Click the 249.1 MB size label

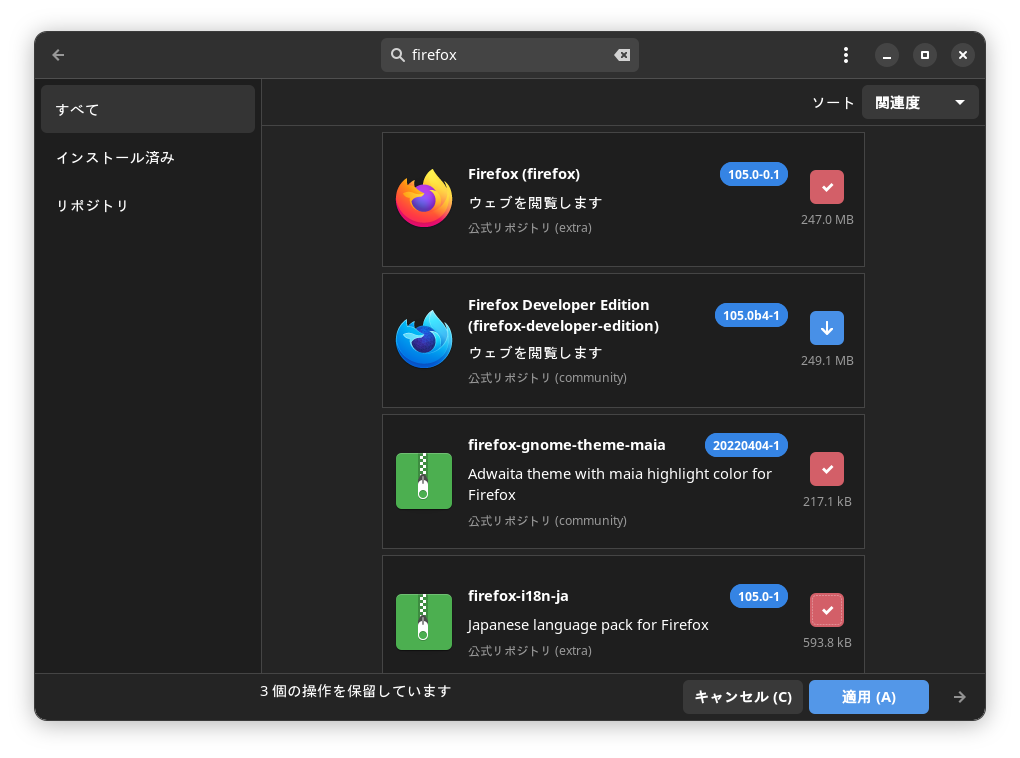point(827,360)
